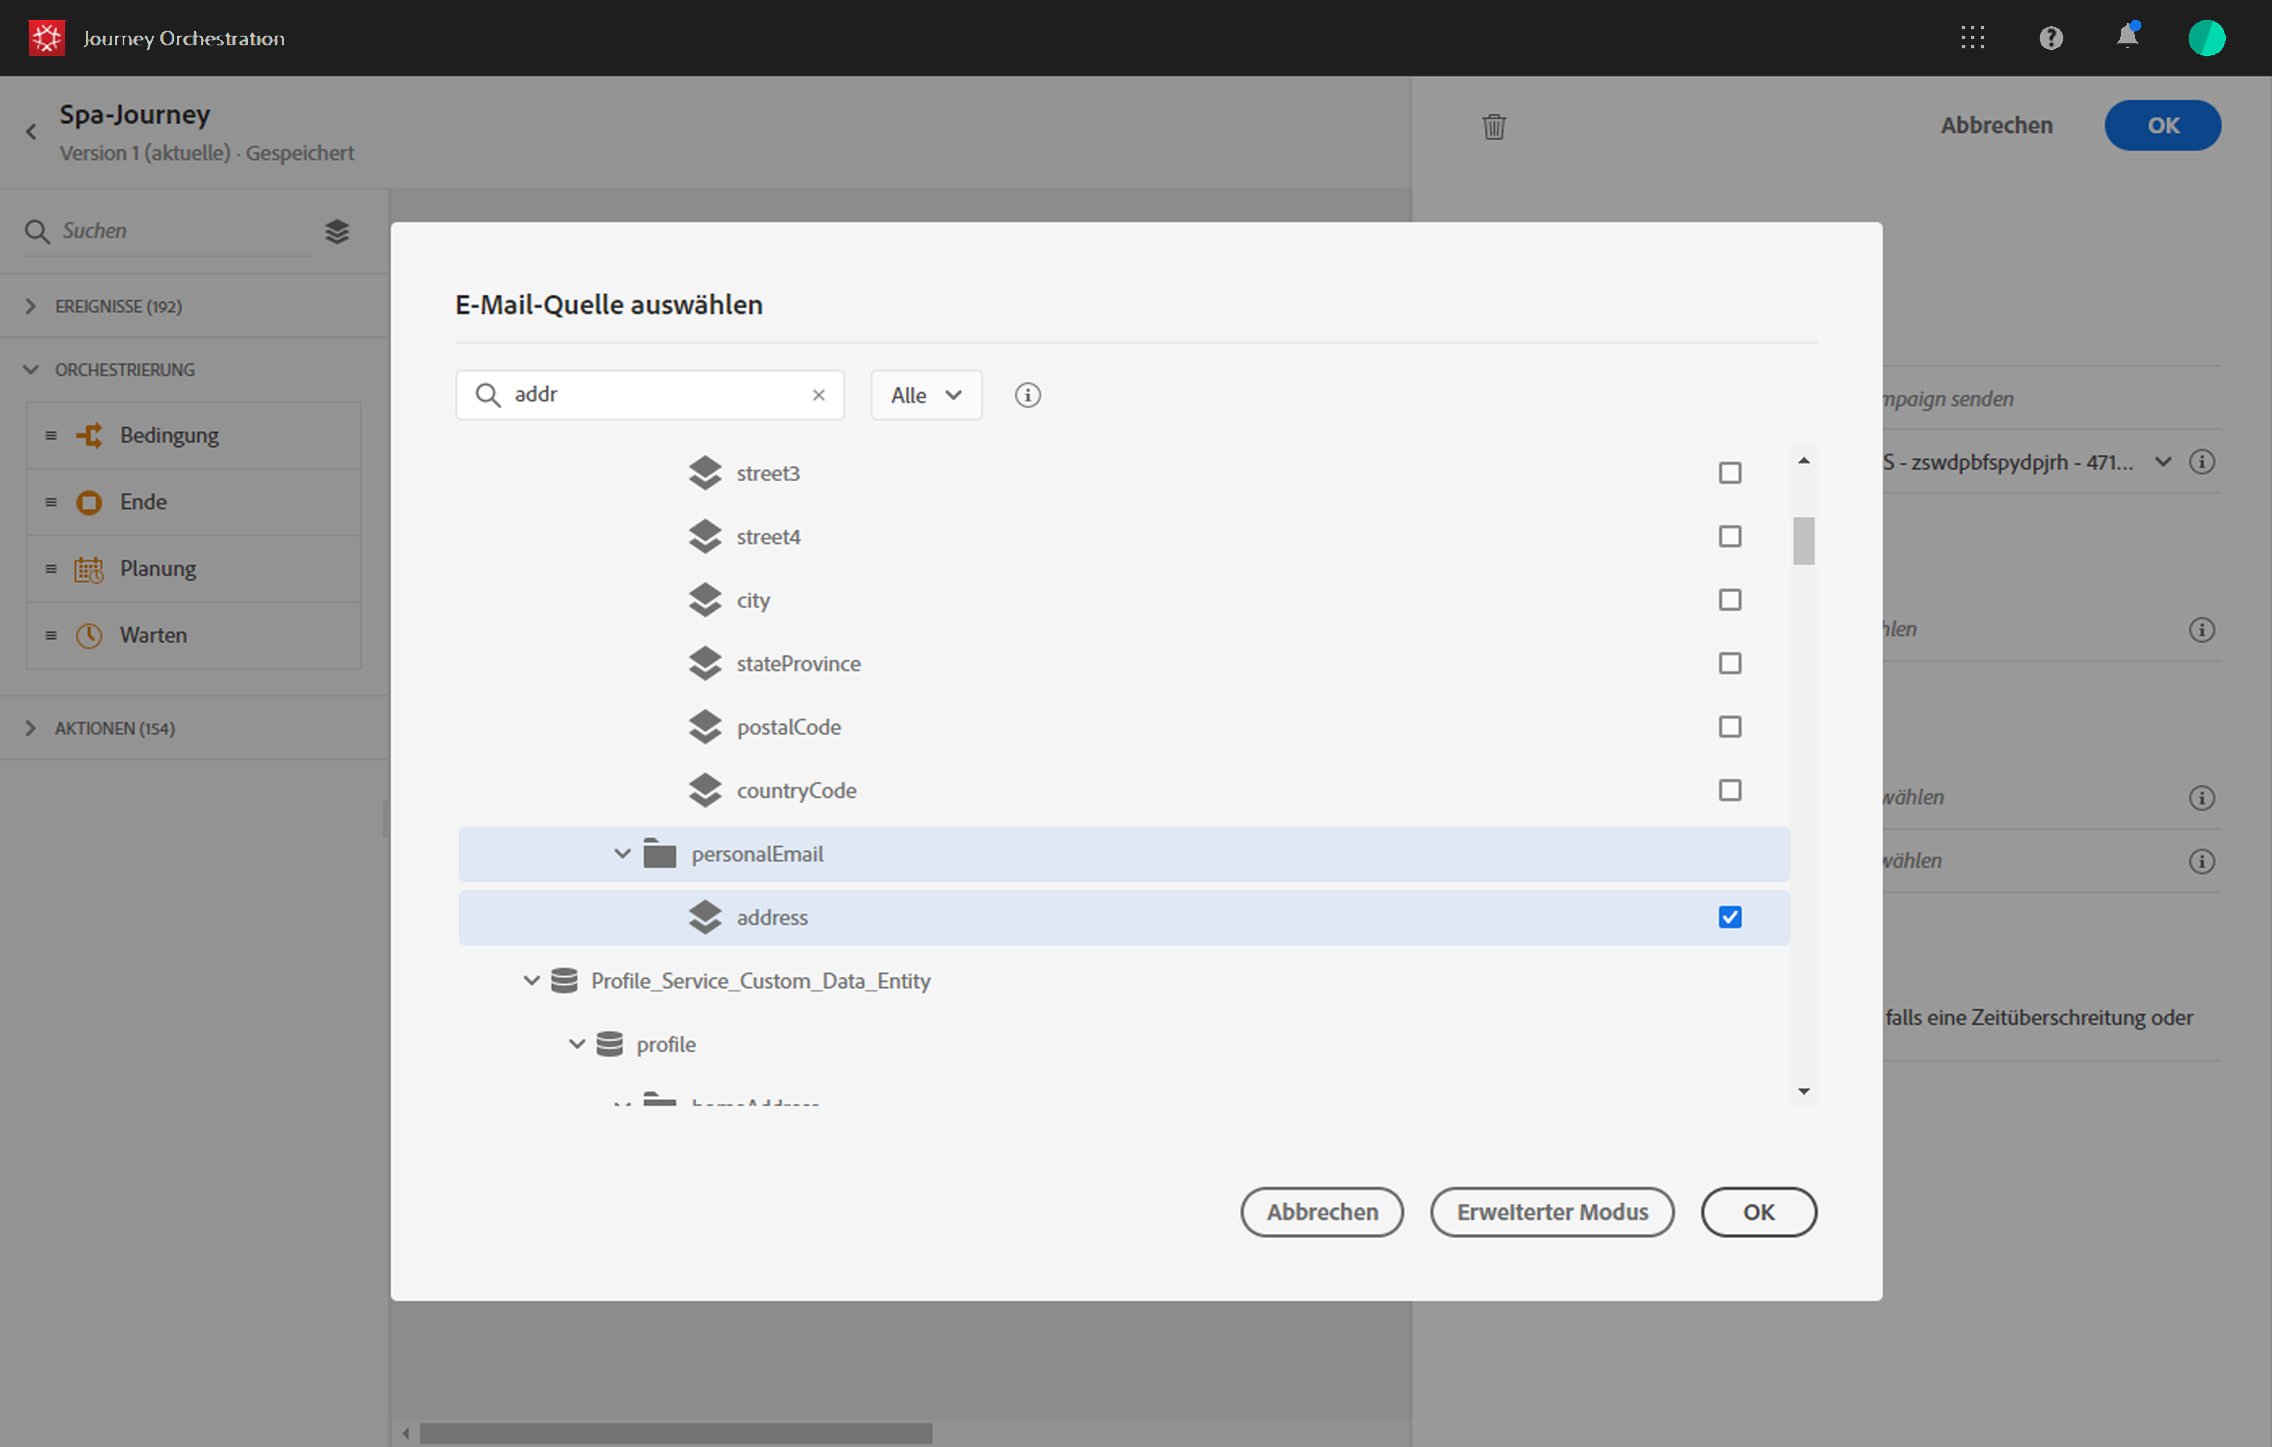Open the app switcher grid icon

[1973, 38]
